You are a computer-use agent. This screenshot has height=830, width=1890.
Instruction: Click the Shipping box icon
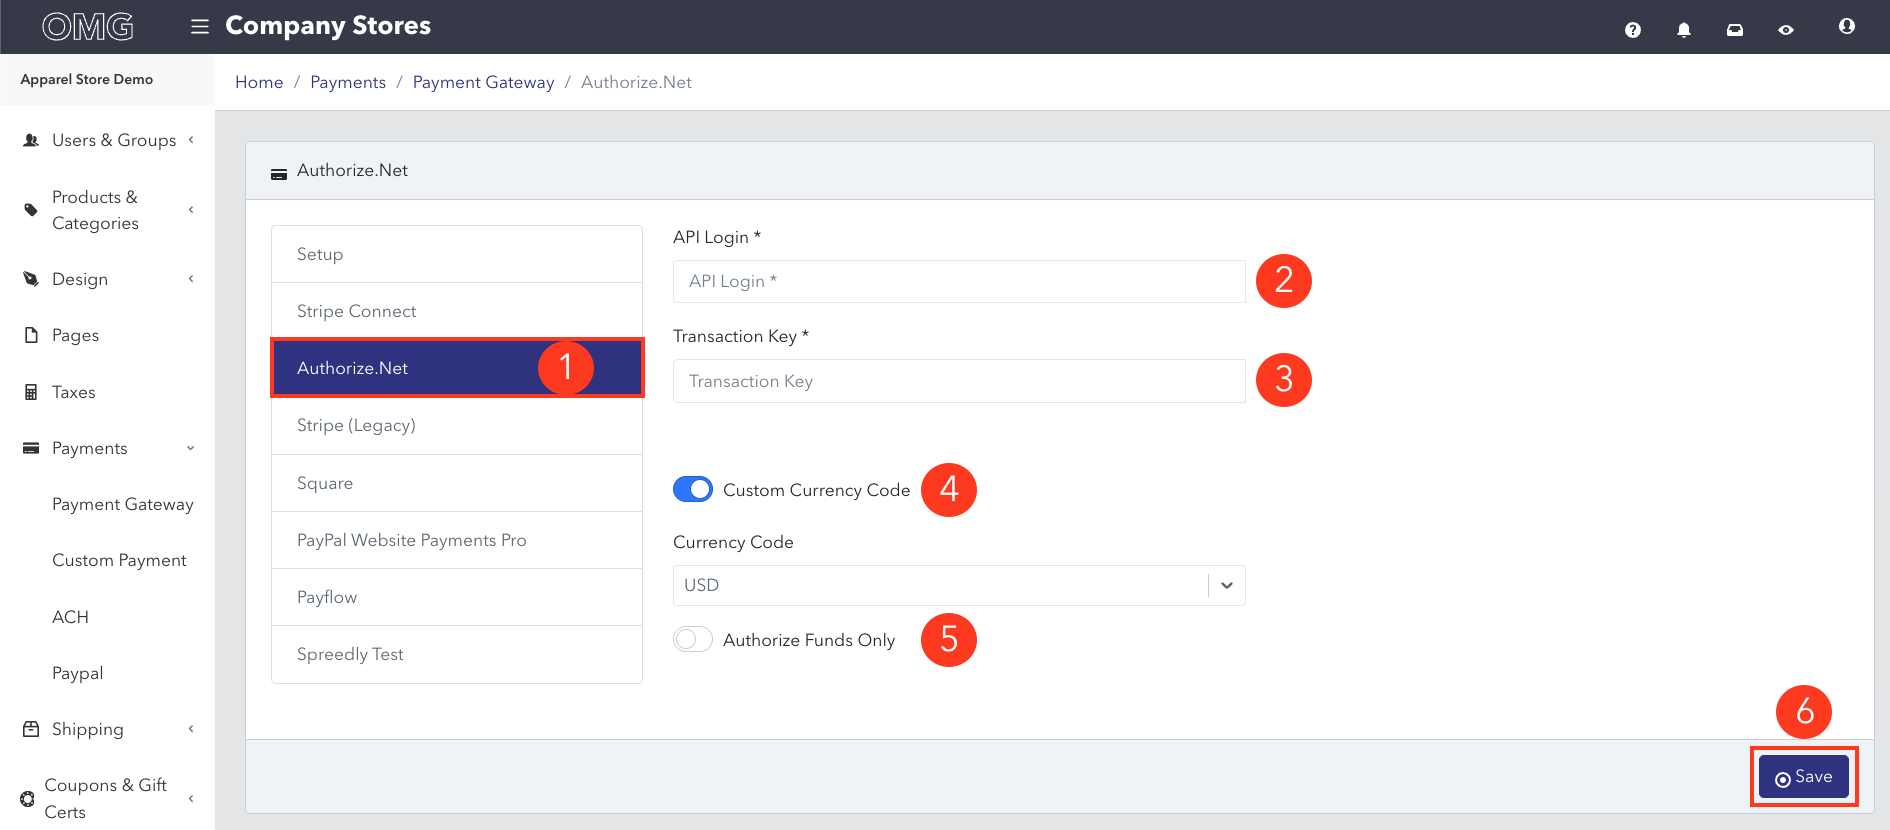click(x=31, y=729)
